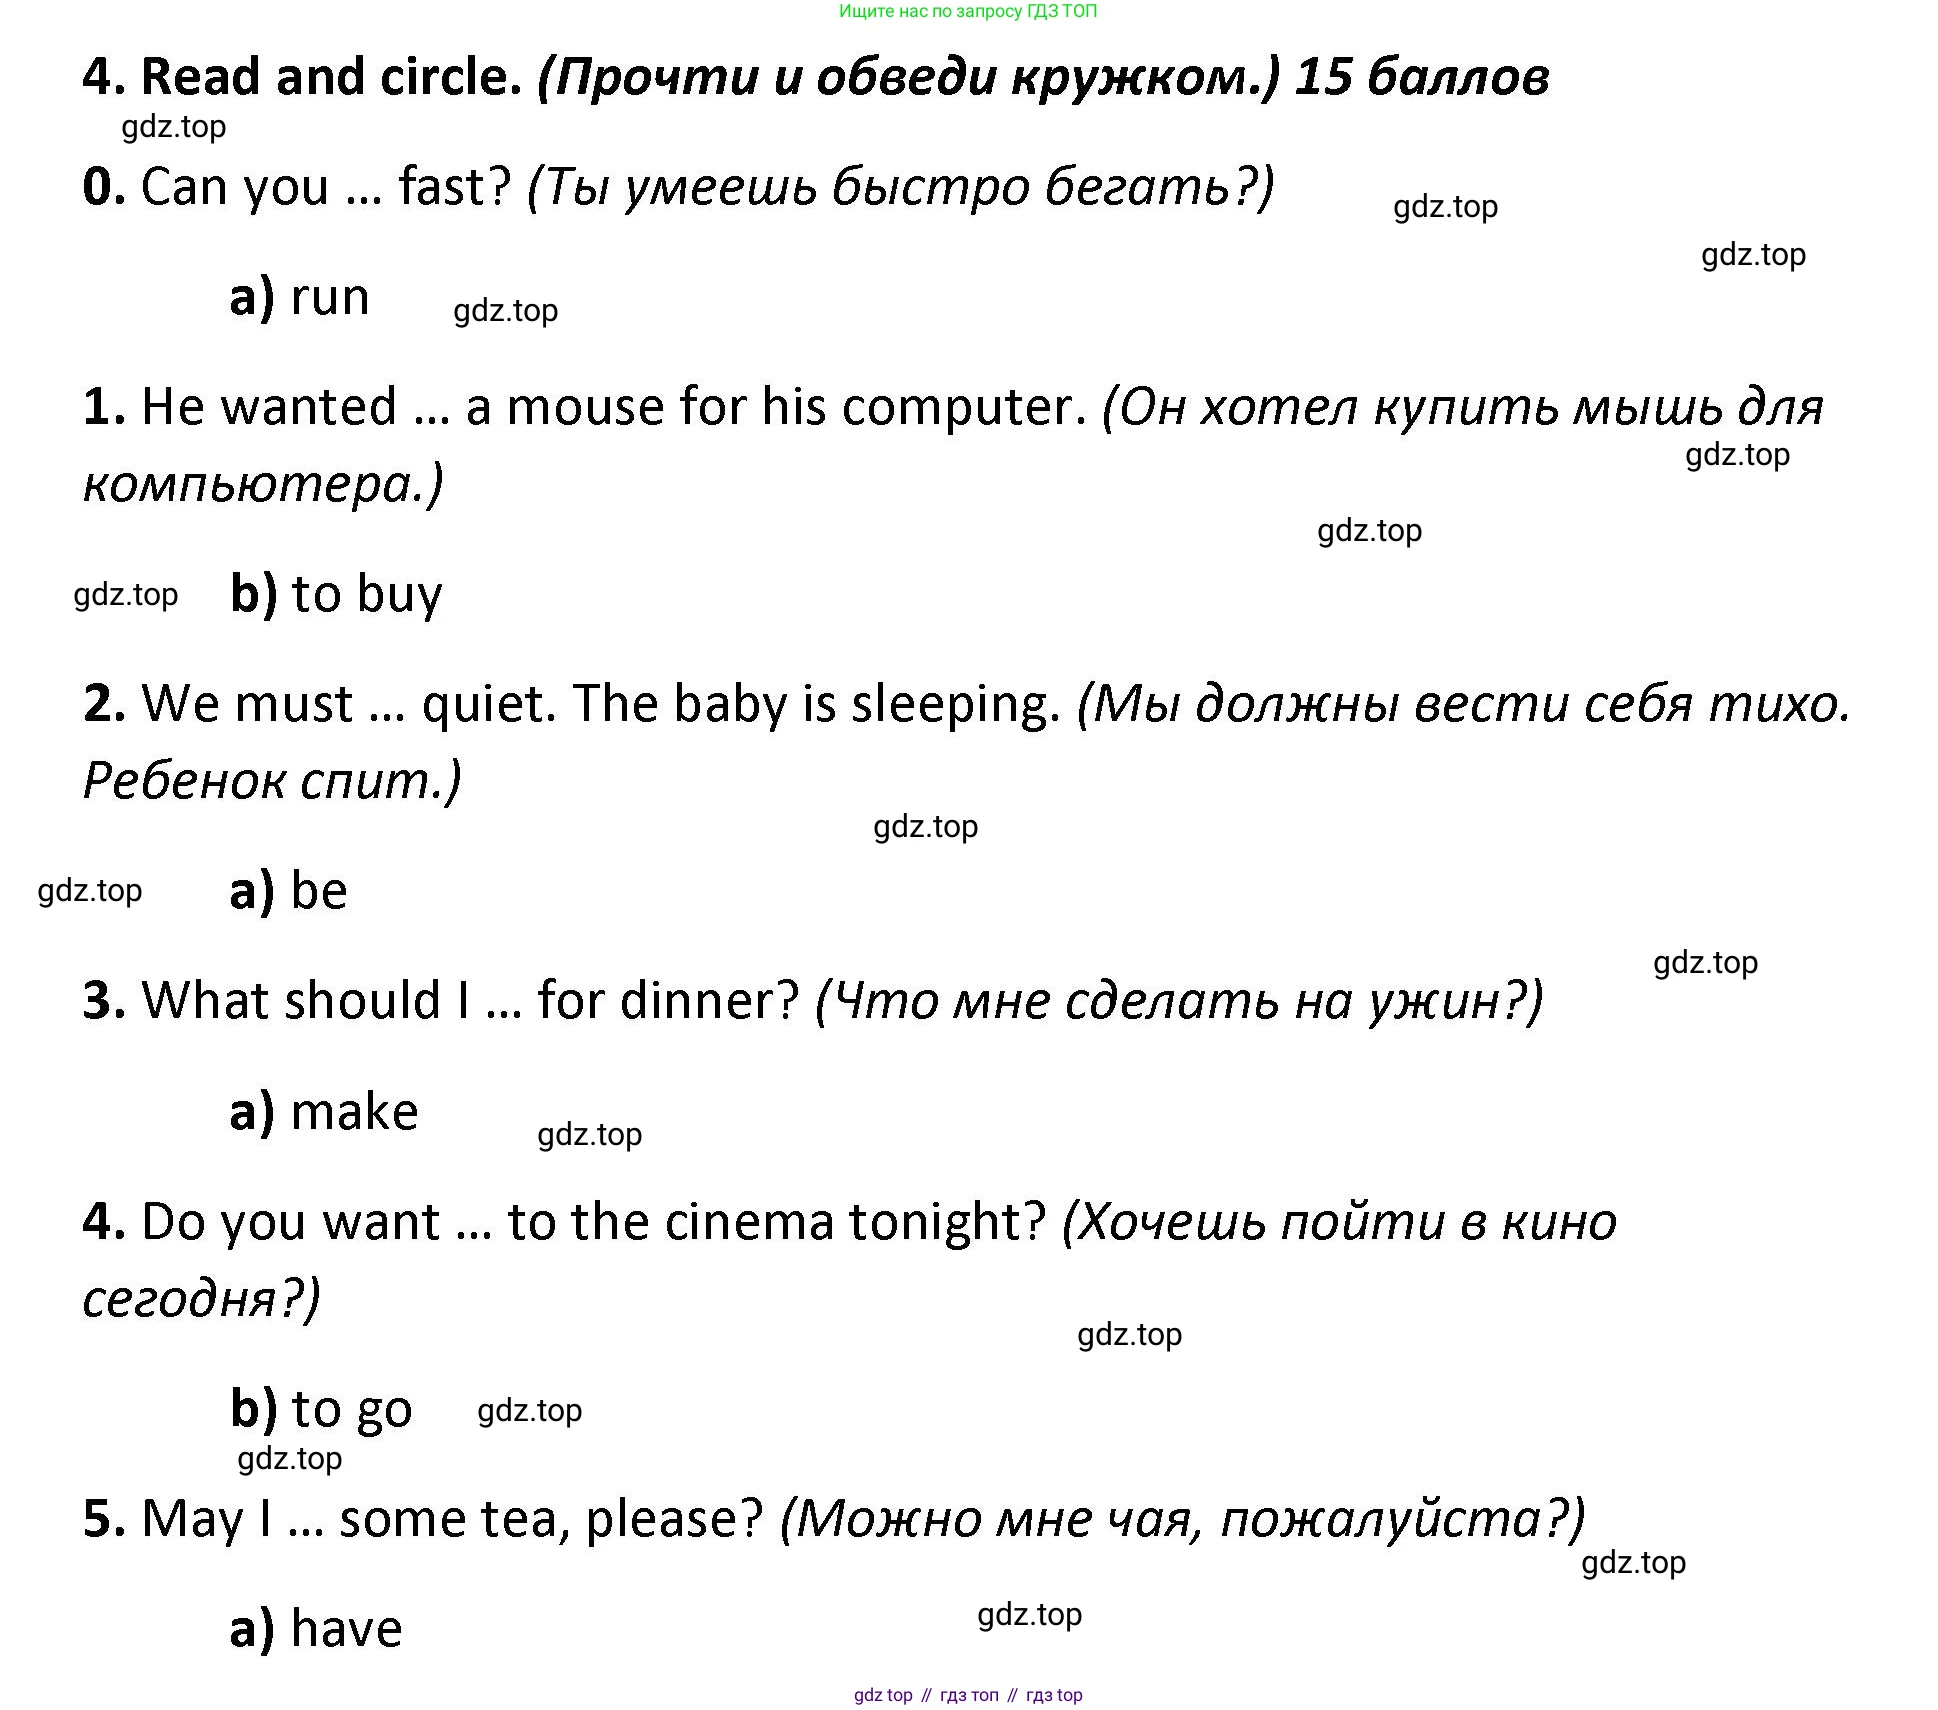Click the 'гдз top' footer link

coord(1054,1695)
